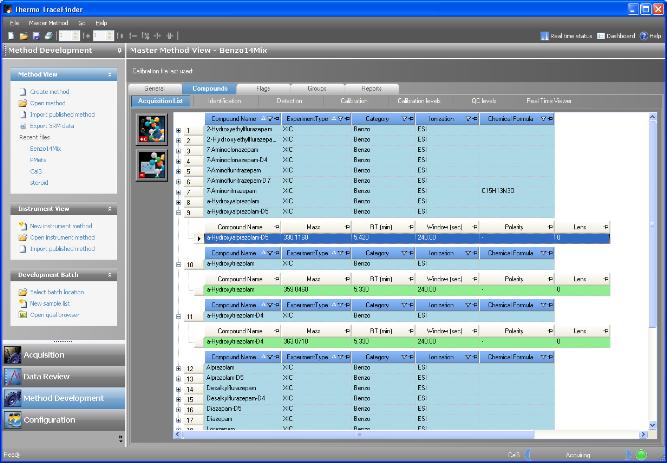Click the new file toolbar icon
The height and width of the screenshot is (463, 667).
point(11,36)
